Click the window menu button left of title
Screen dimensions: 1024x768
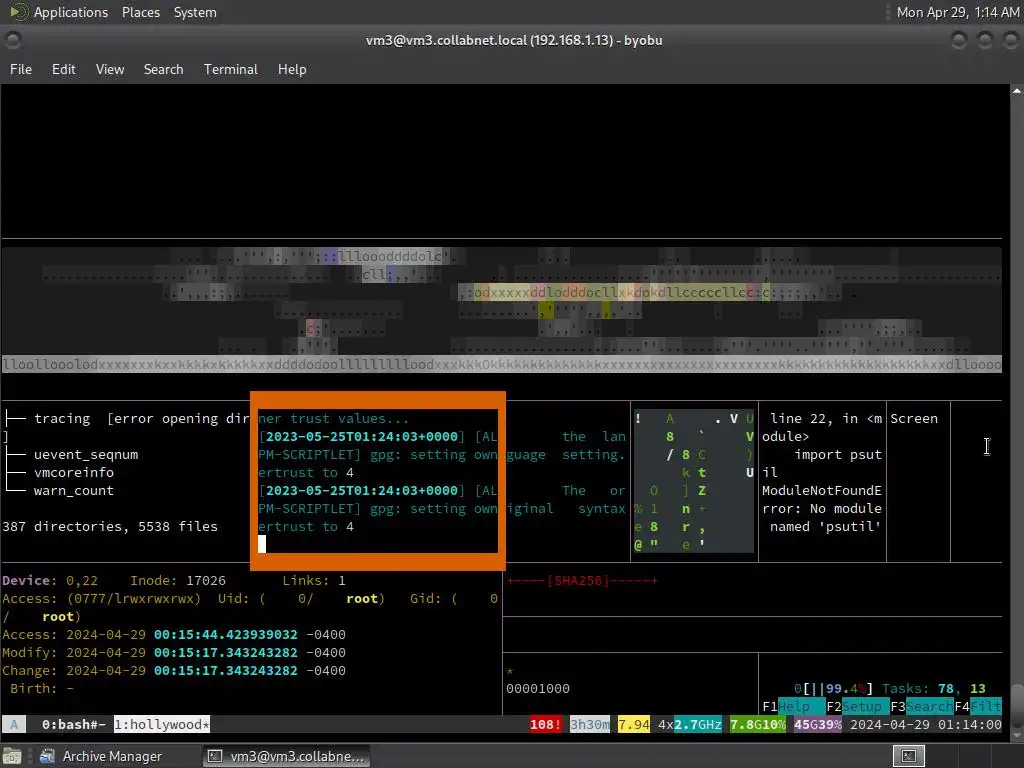pos(12,40)
